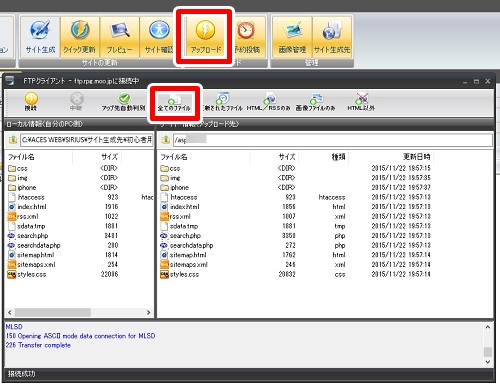Select local search.php file
This screenshot has height=387, width=500.
28,236
